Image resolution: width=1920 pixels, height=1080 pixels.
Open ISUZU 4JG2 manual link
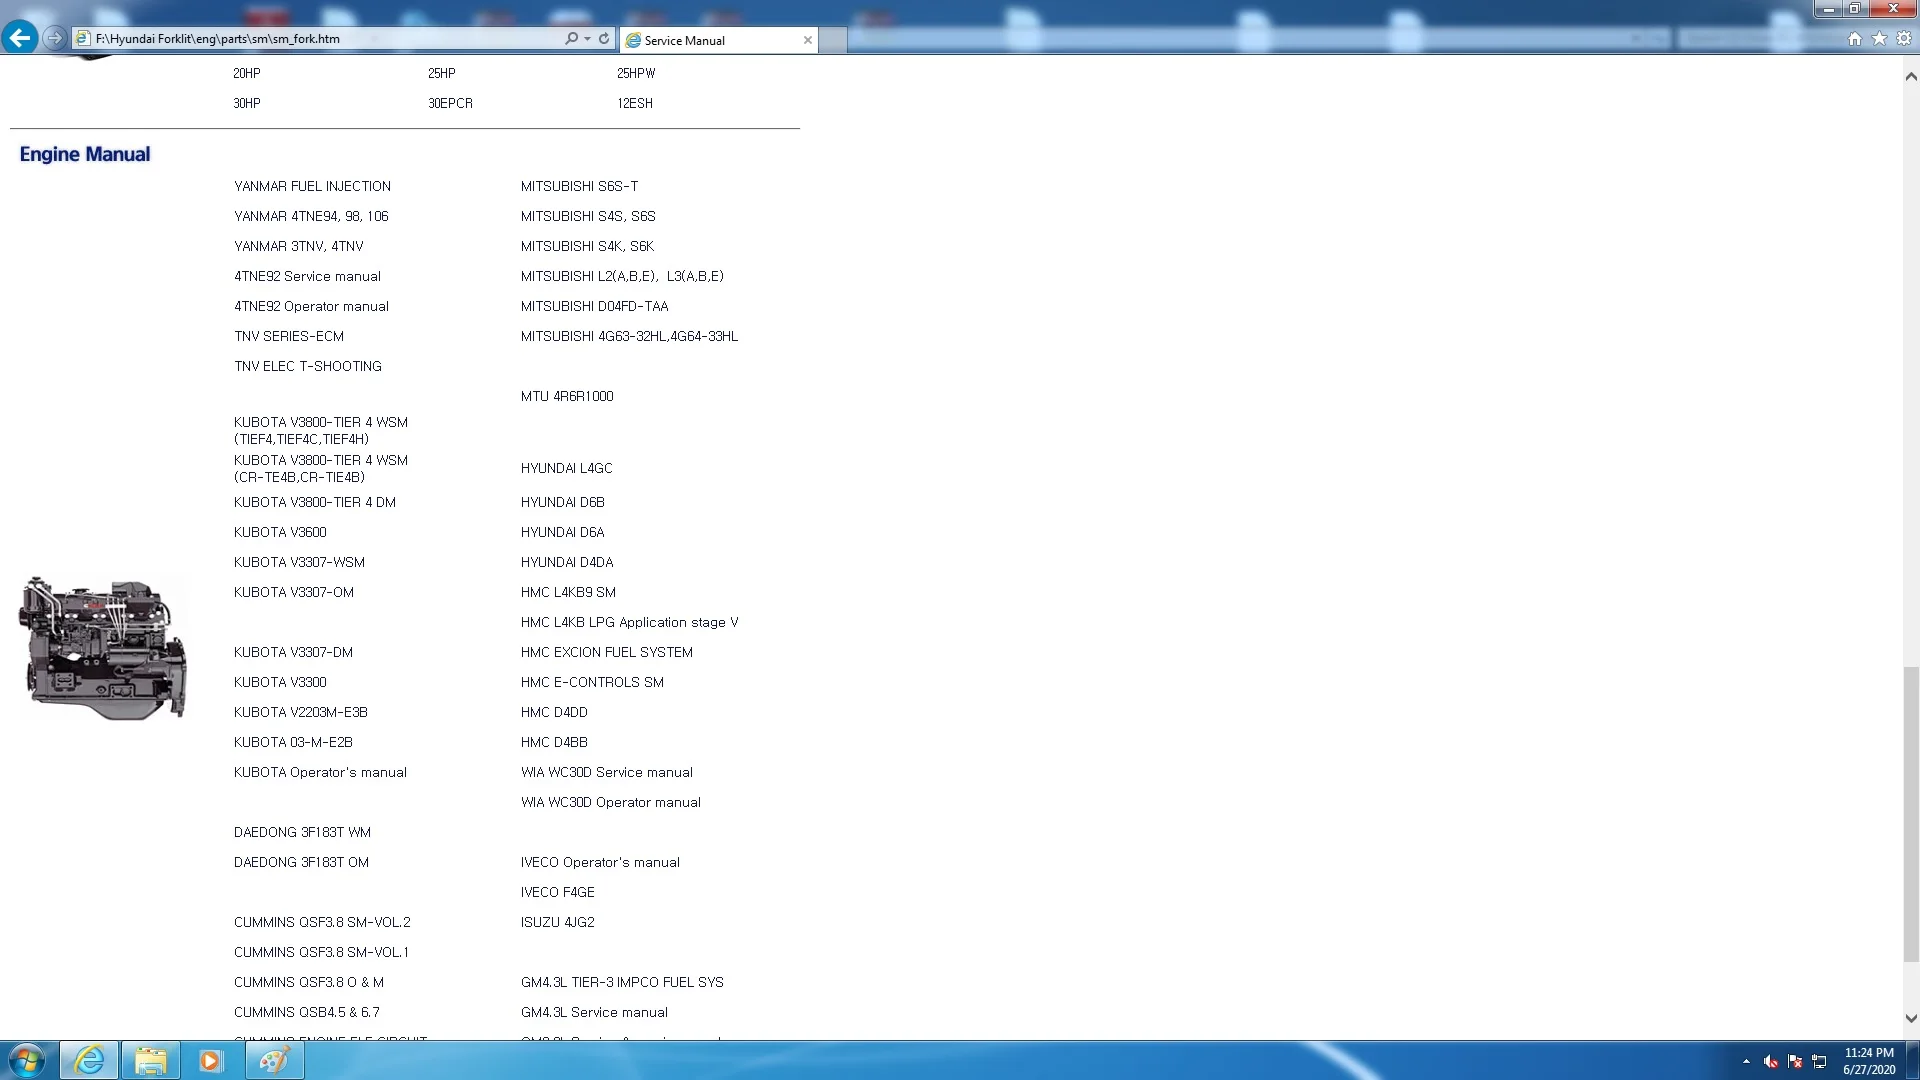tap(557, 923)
